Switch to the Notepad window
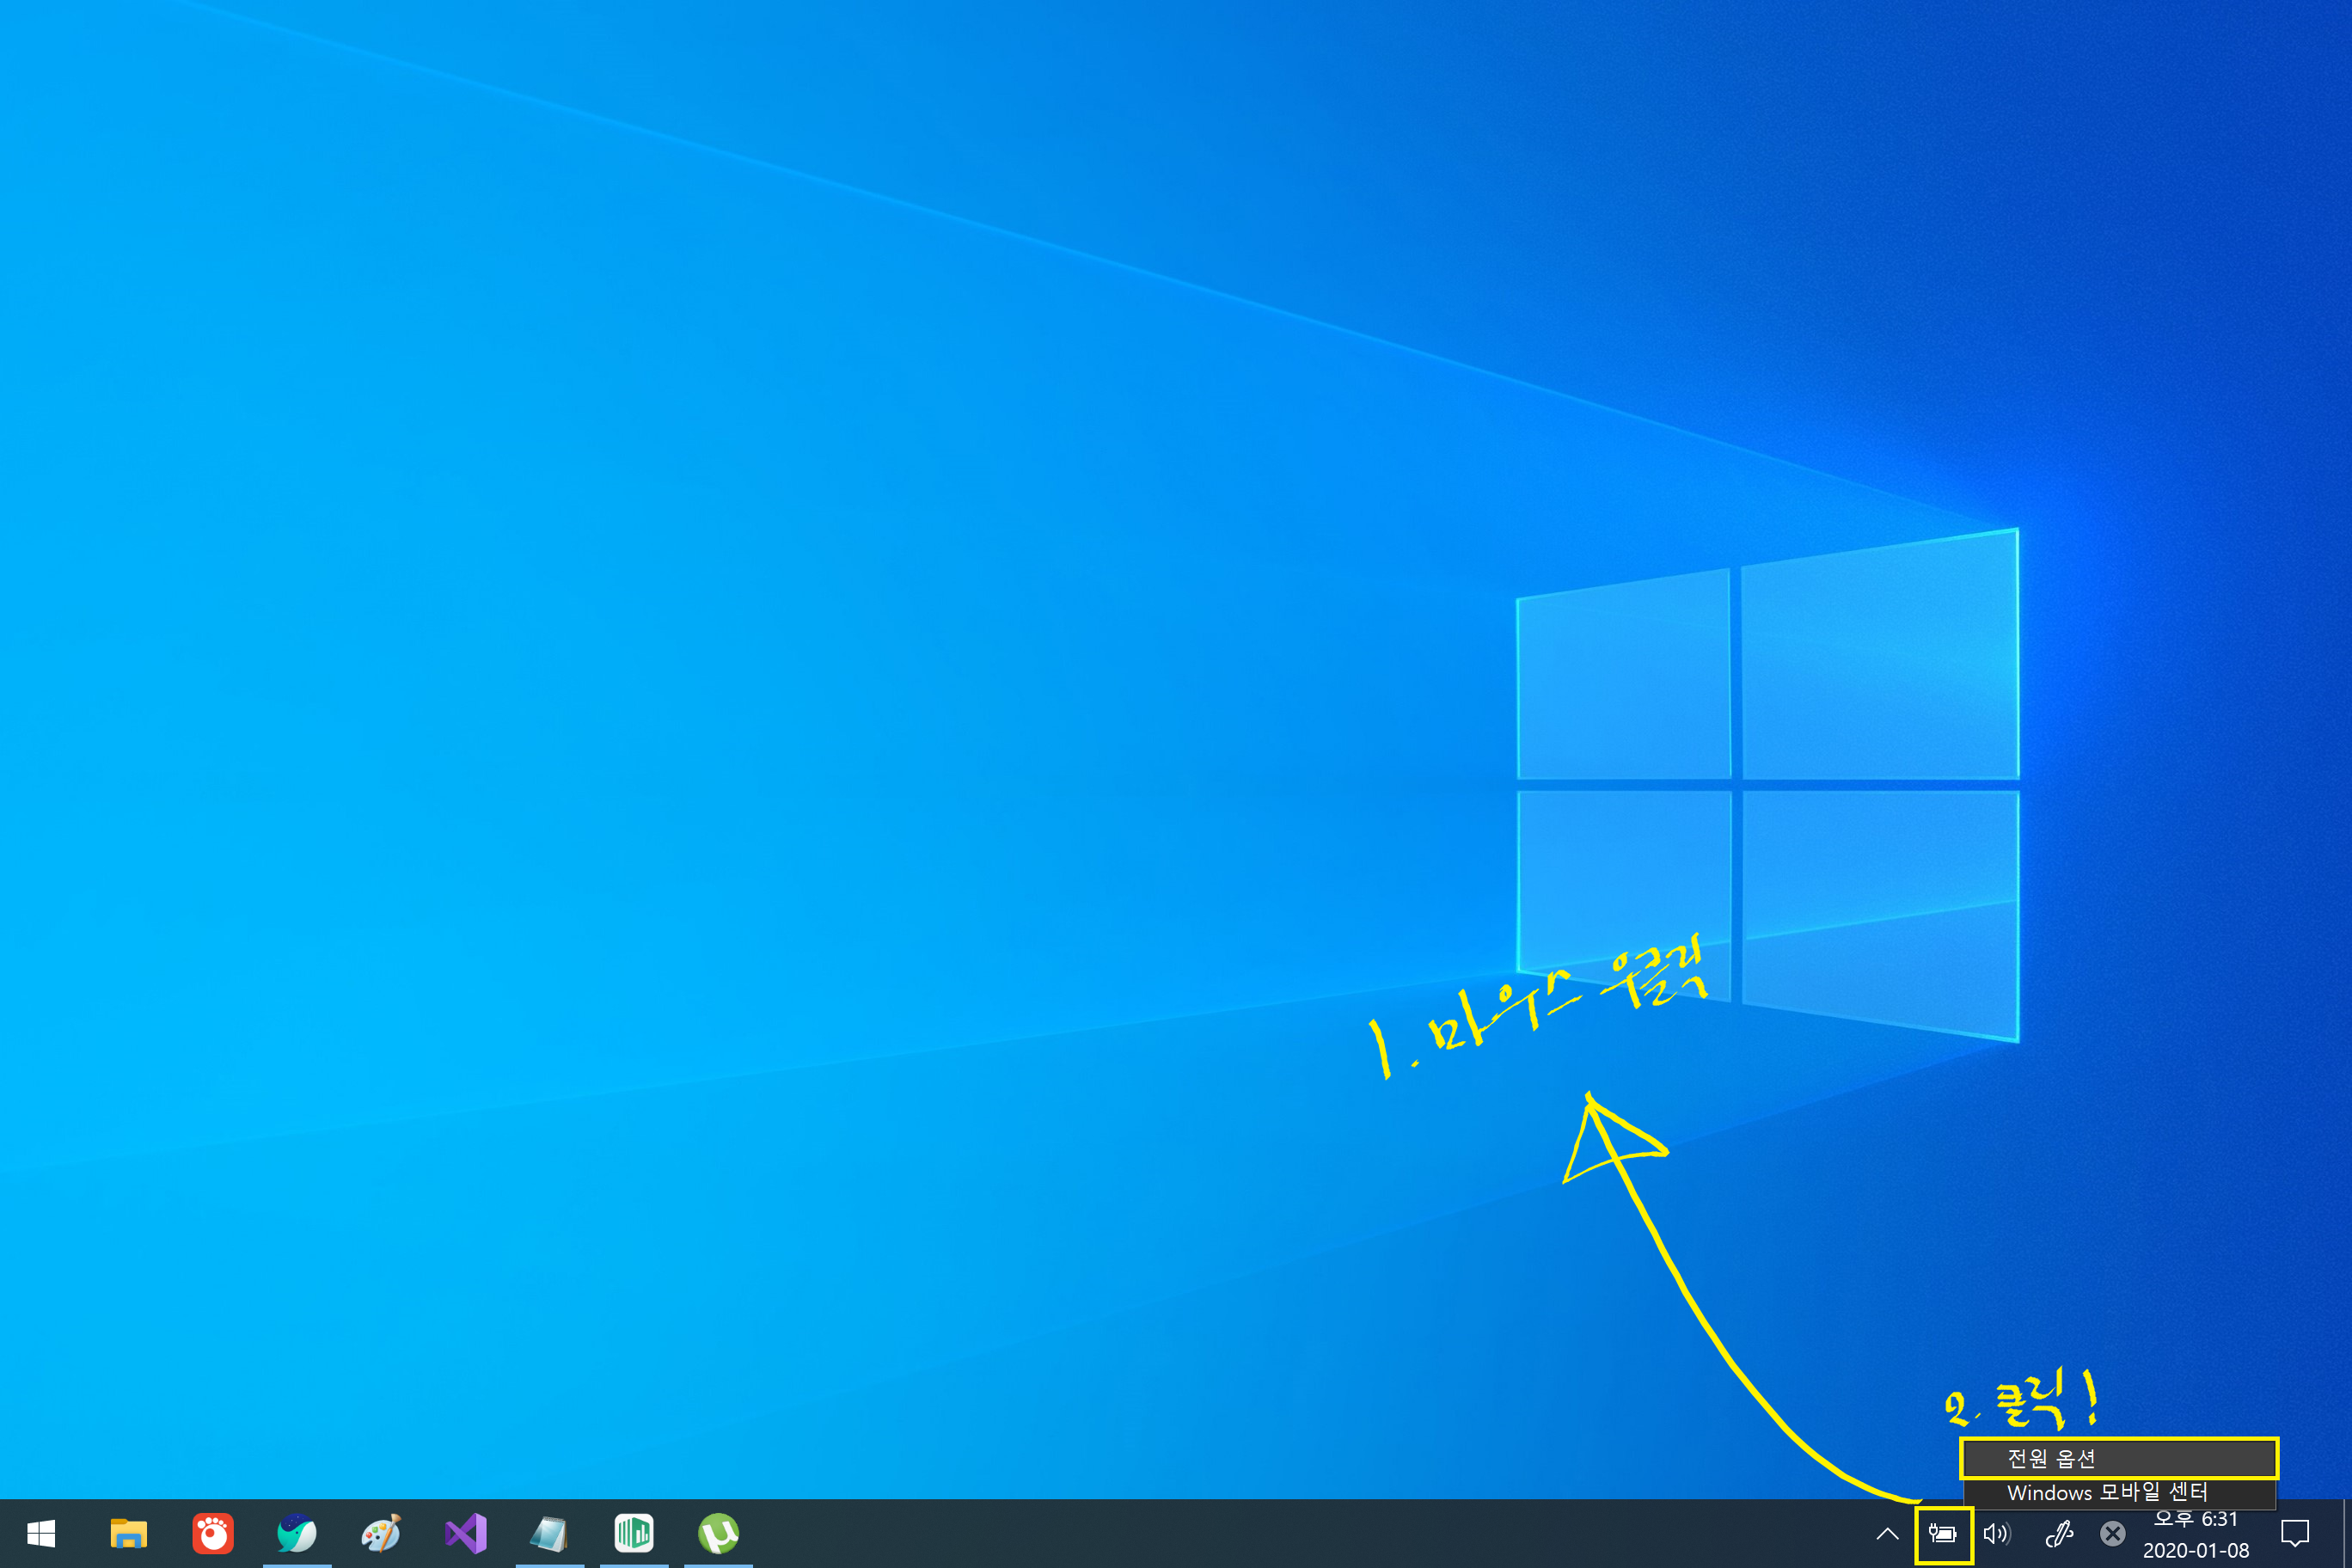2352x1568 pixels. (x=549, y=1533)
